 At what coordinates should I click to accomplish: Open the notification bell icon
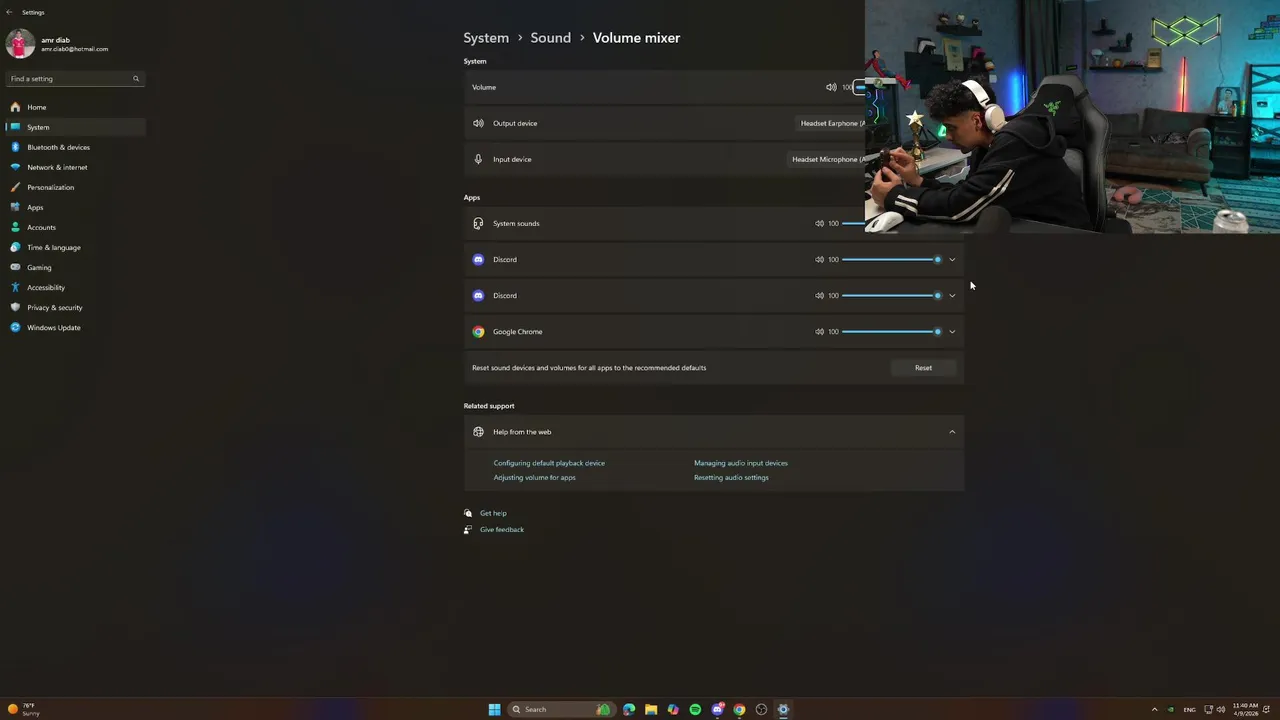pos(1267,710)
